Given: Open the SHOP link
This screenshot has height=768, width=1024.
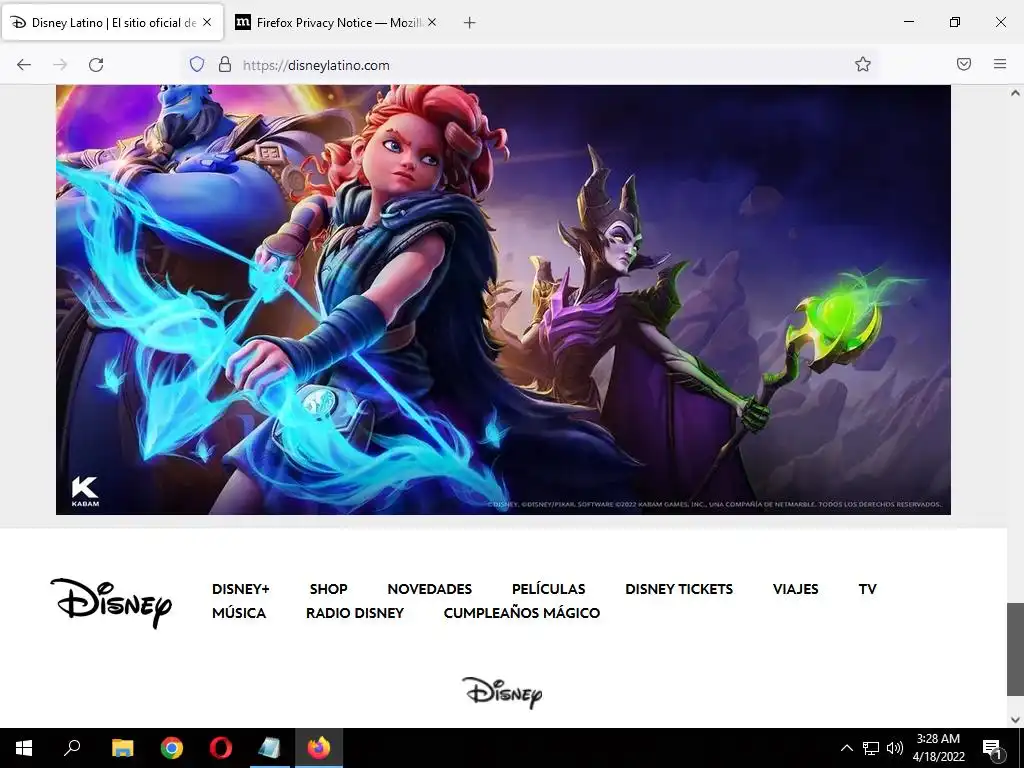Looking at the screenshot, I should tap(328, 589).
